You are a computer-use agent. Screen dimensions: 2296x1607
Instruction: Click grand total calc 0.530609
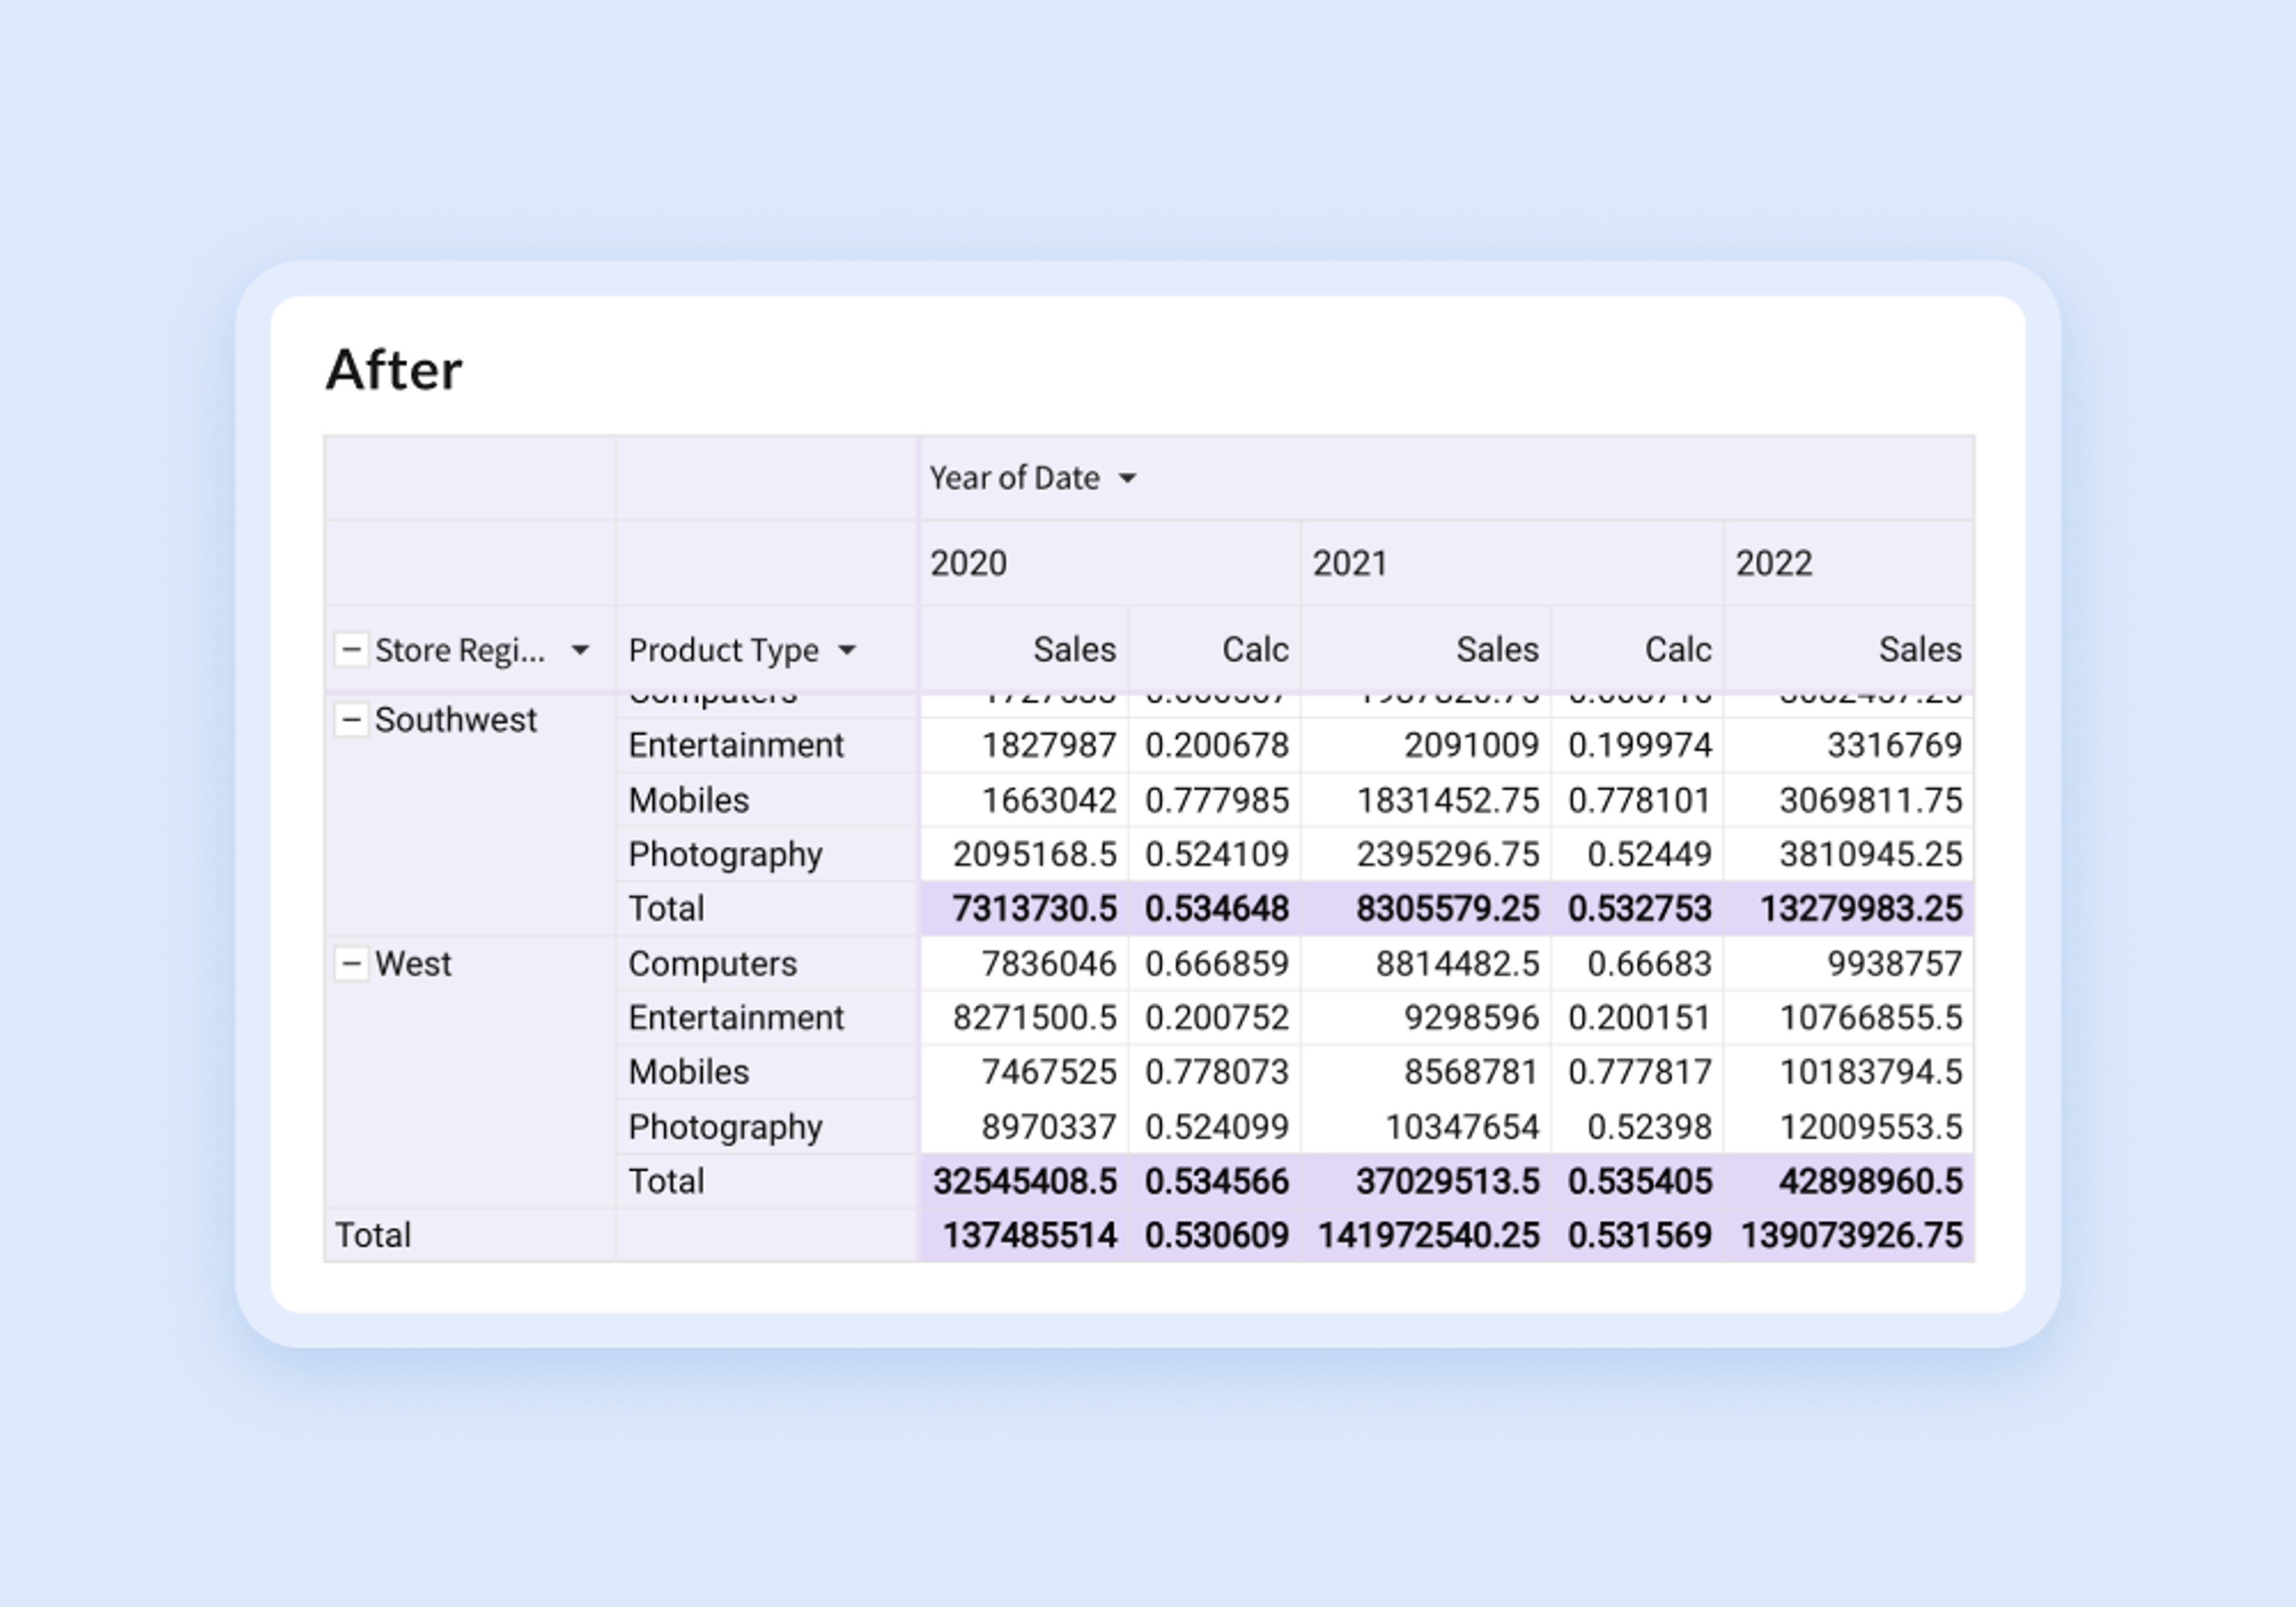pos(1217,1235)
